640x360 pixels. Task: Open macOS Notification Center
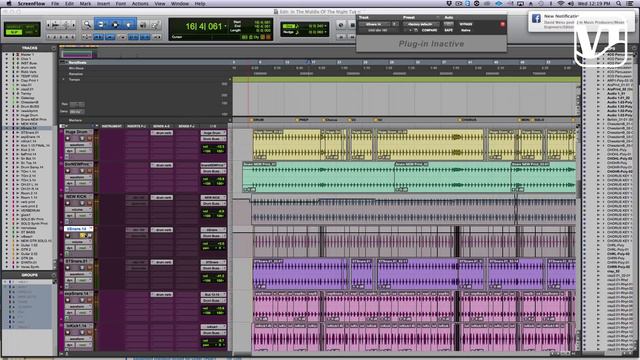tap(631, 3)
